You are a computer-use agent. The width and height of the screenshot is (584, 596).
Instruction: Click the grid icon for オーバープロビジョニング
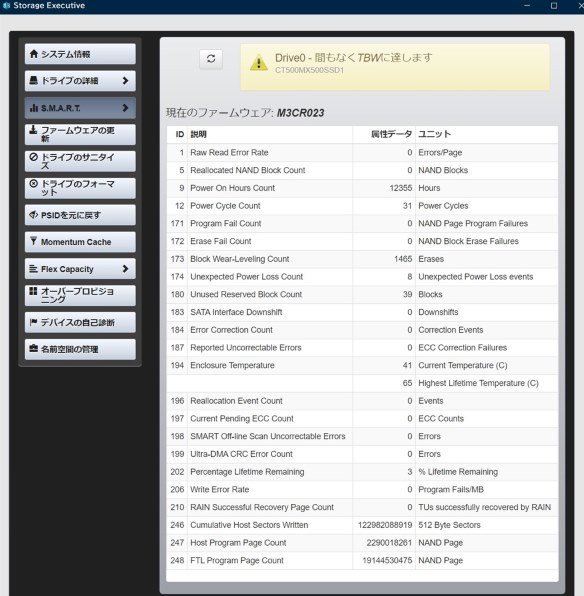tap(33, 291)
